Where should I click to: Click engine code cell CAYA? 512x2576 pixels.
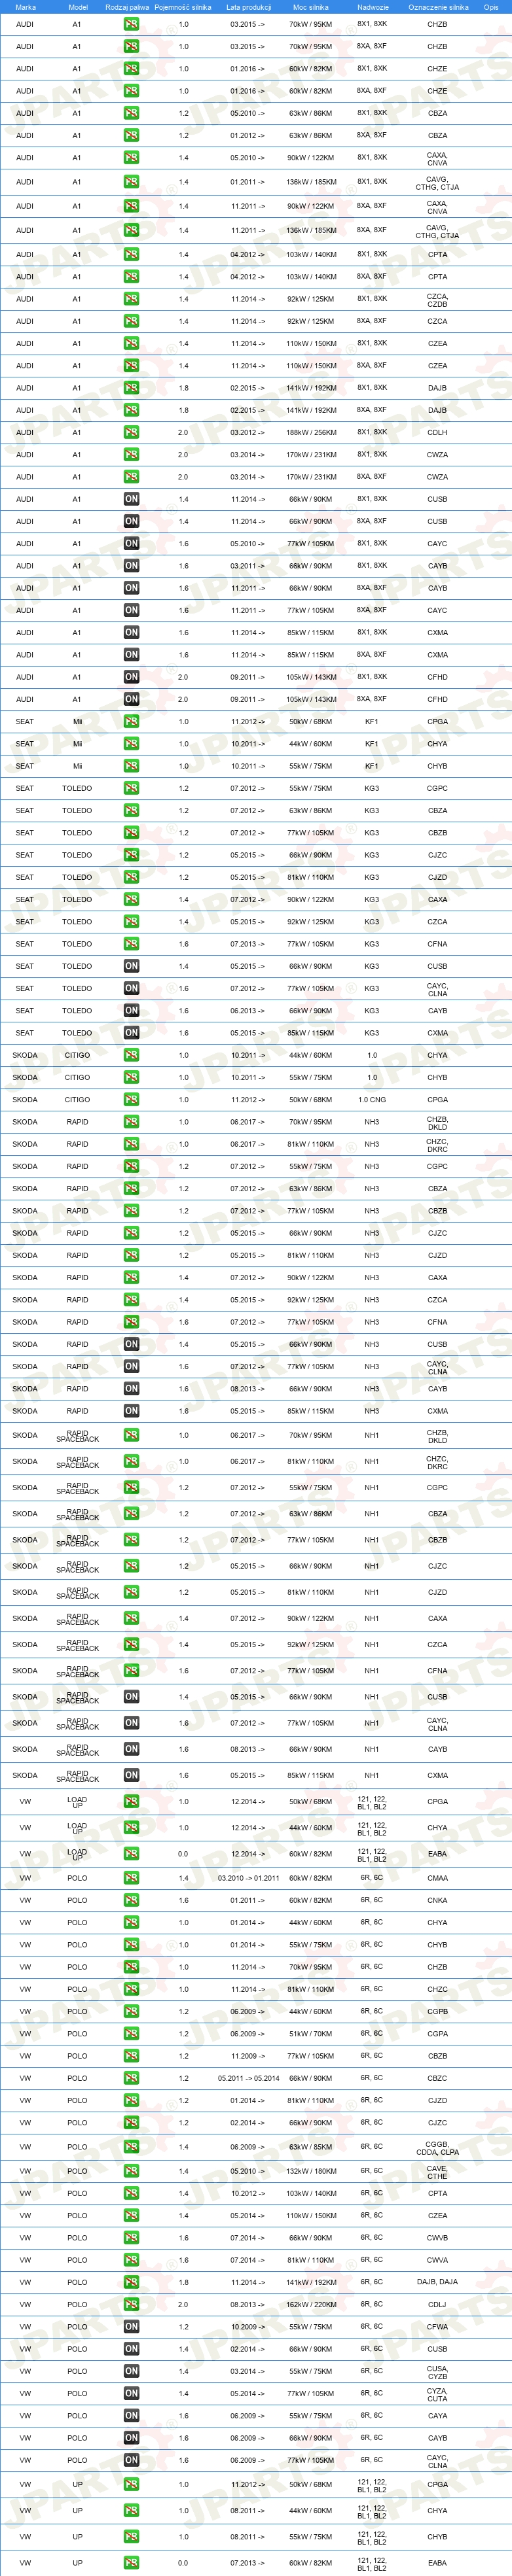coord(437,2416)
